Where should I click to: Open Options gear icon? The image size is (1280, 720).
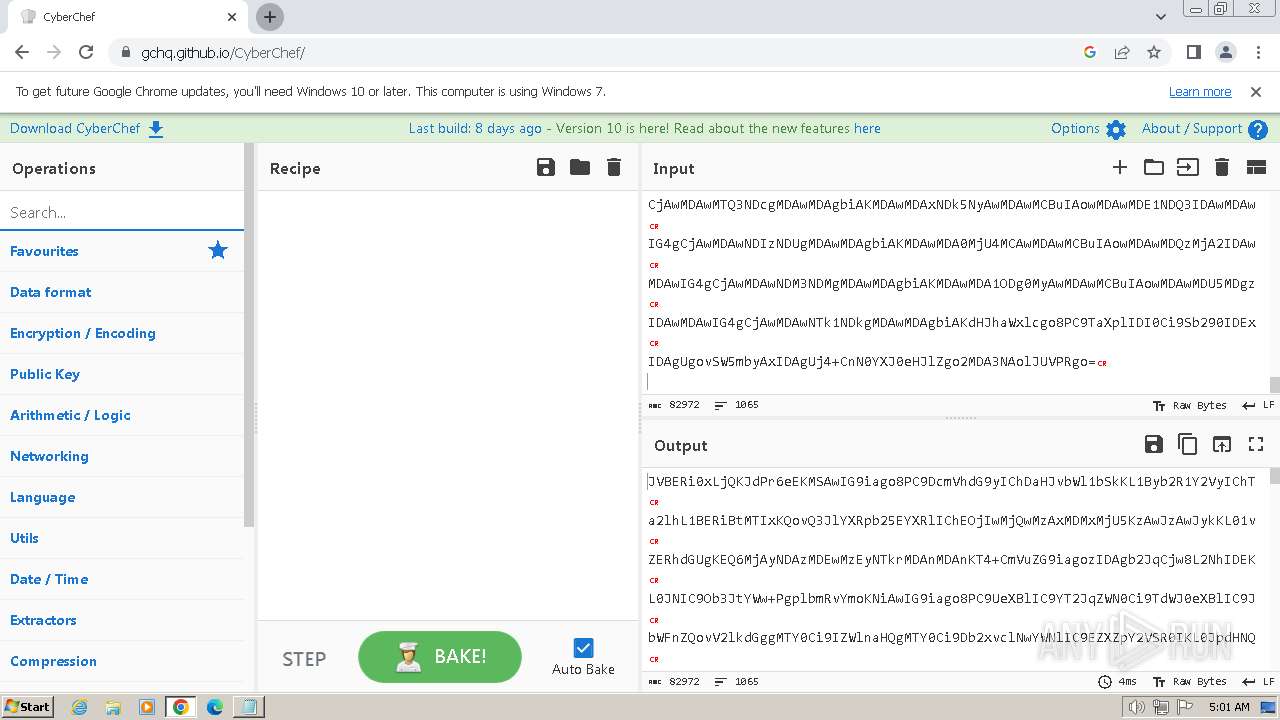coord(1116,129)
